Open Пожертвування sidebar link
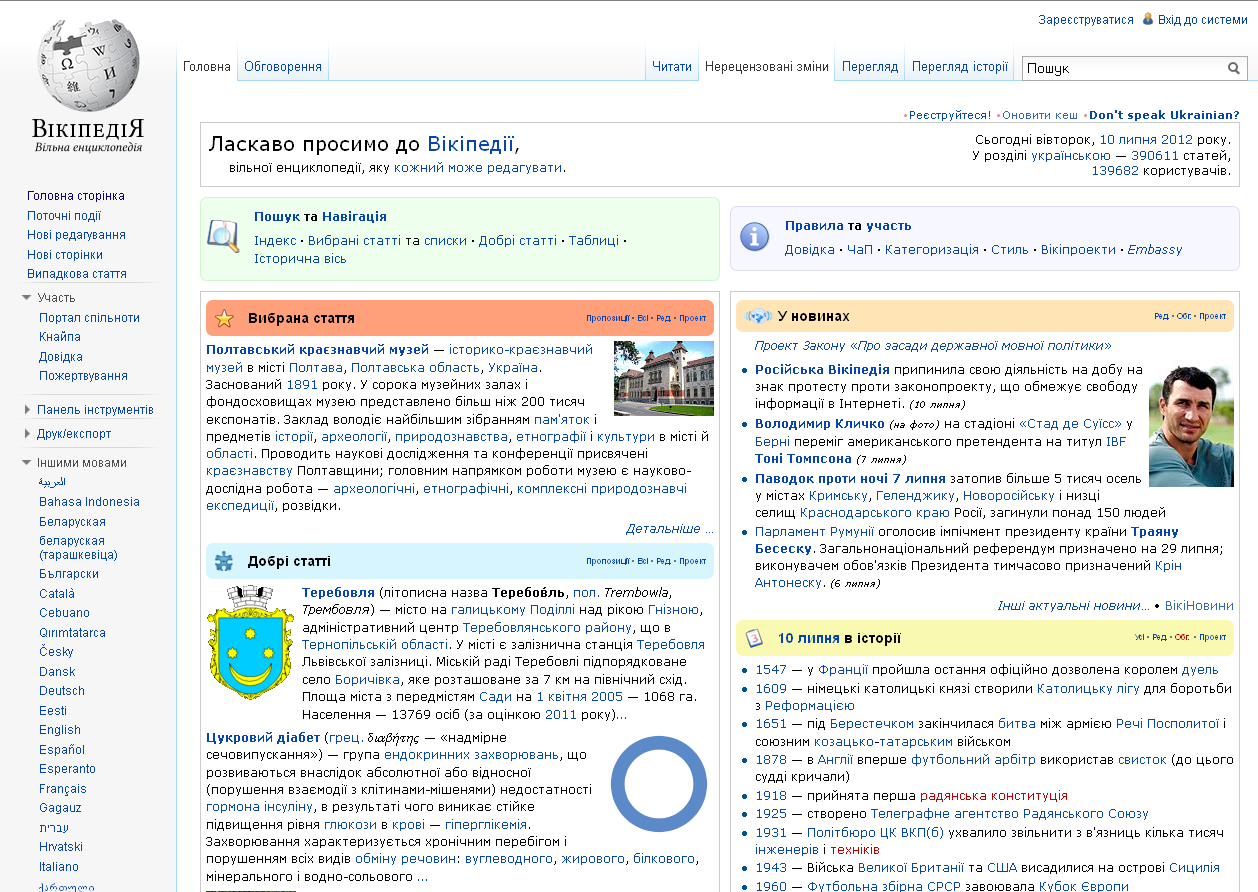The width and height of the screenshot is (1258, 892). pyautogui.click(x=83, y=376)
